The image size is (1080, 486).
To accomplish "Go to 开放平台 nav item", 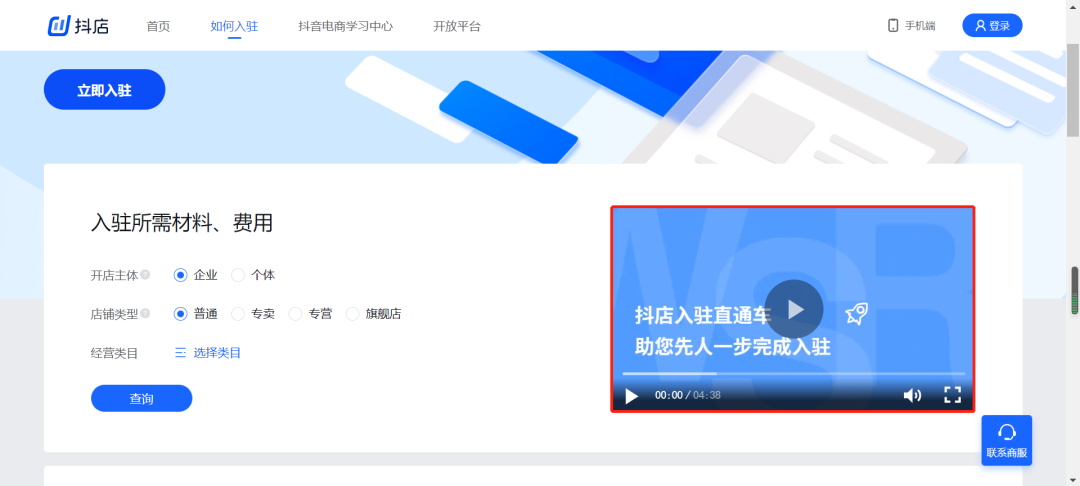I will pyautogui.click(x=457, y=27).
